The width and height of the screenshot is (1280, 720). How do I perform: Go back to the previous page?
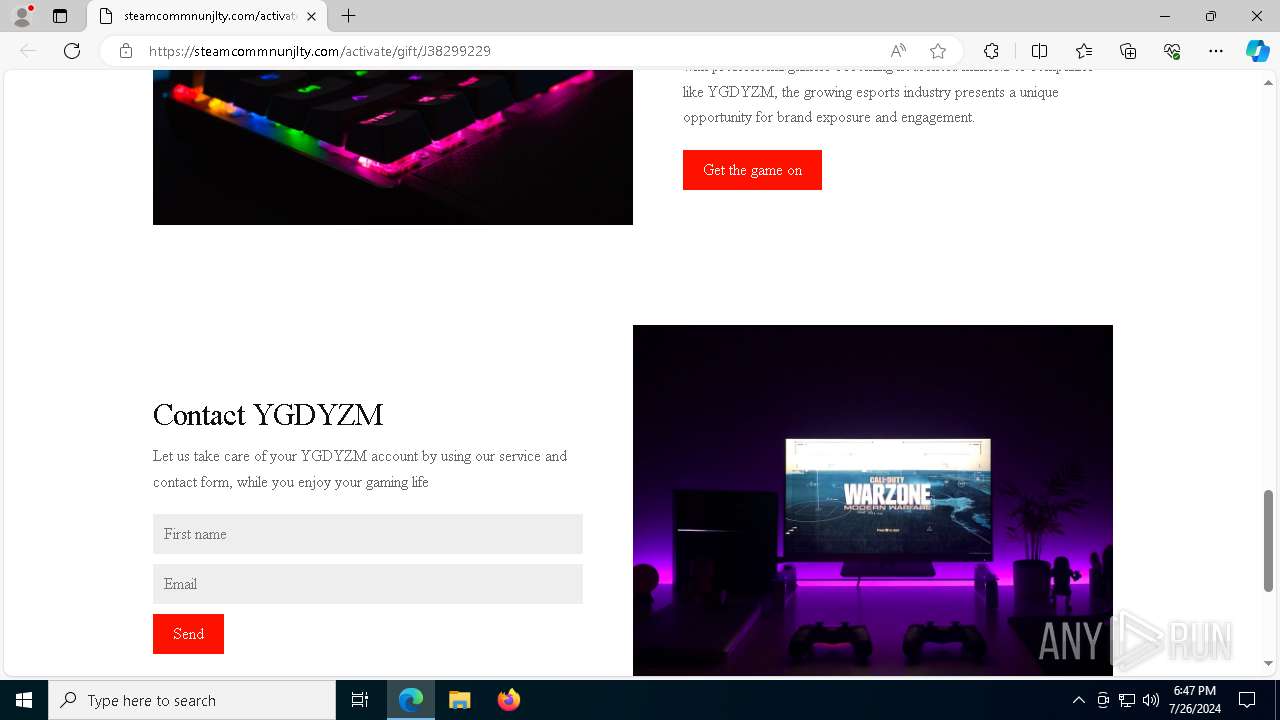(28, 51)
